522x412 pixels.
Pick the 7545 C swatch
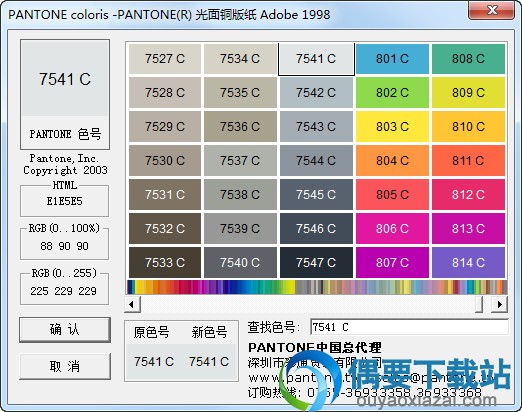click(316, 195)
